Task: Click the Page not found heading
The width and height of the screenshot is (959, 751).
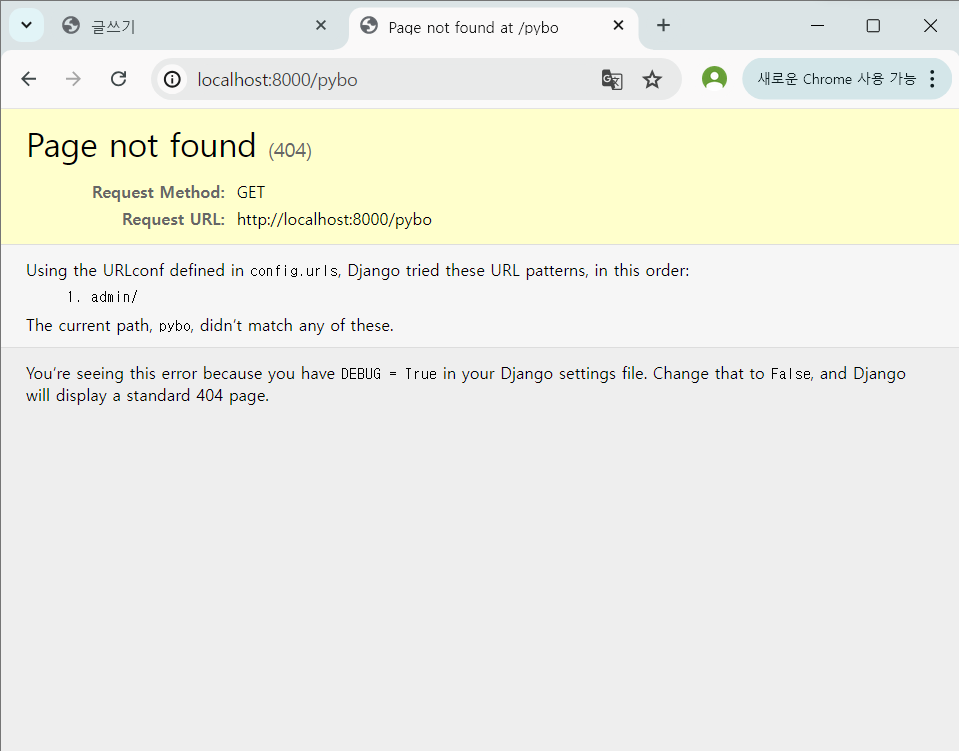Action: pos(141,146)
